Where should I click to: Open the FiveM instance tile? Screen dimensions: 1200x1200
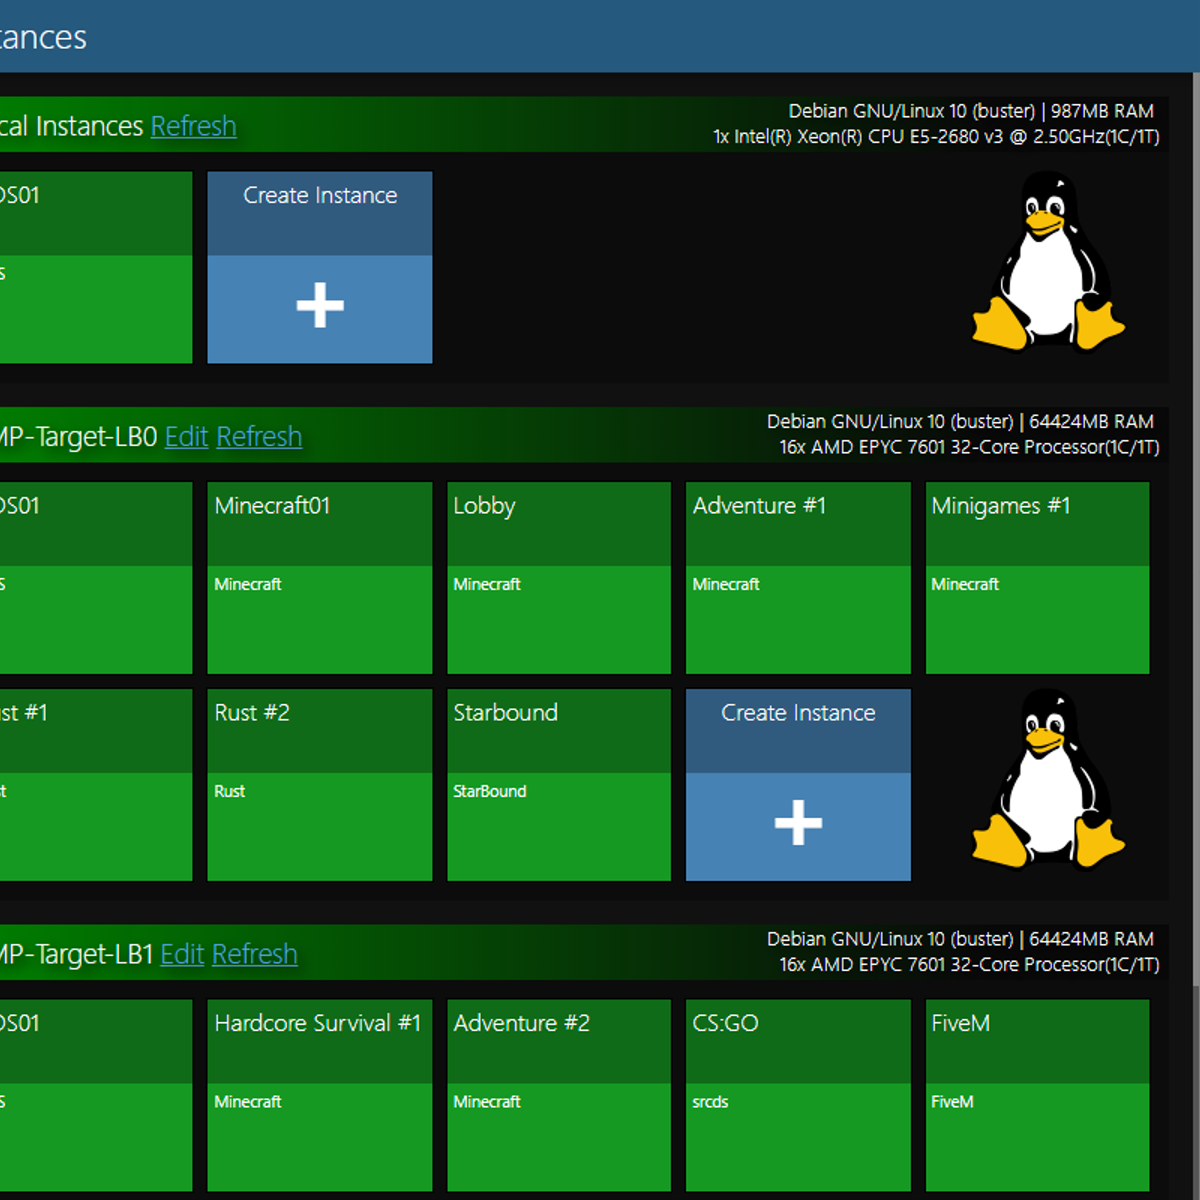(1037, 1095)
